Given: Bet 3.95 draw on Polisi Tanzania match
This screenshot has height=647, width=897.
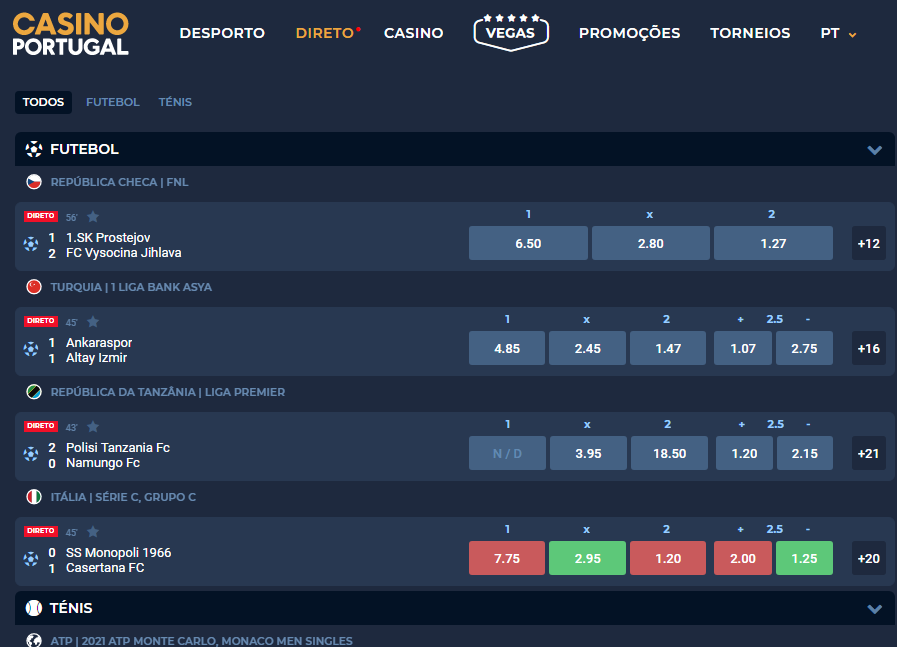Looking at the screenshot, I should tap(588, 453).
